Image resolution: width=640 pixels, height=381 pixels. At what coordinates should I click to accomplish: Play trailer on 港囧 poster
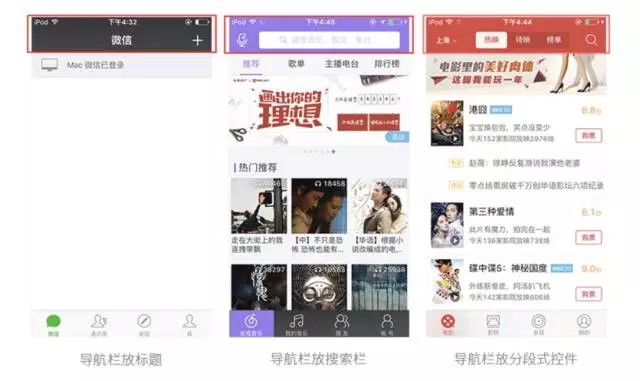pyautogui.click(x=454, y=139)
